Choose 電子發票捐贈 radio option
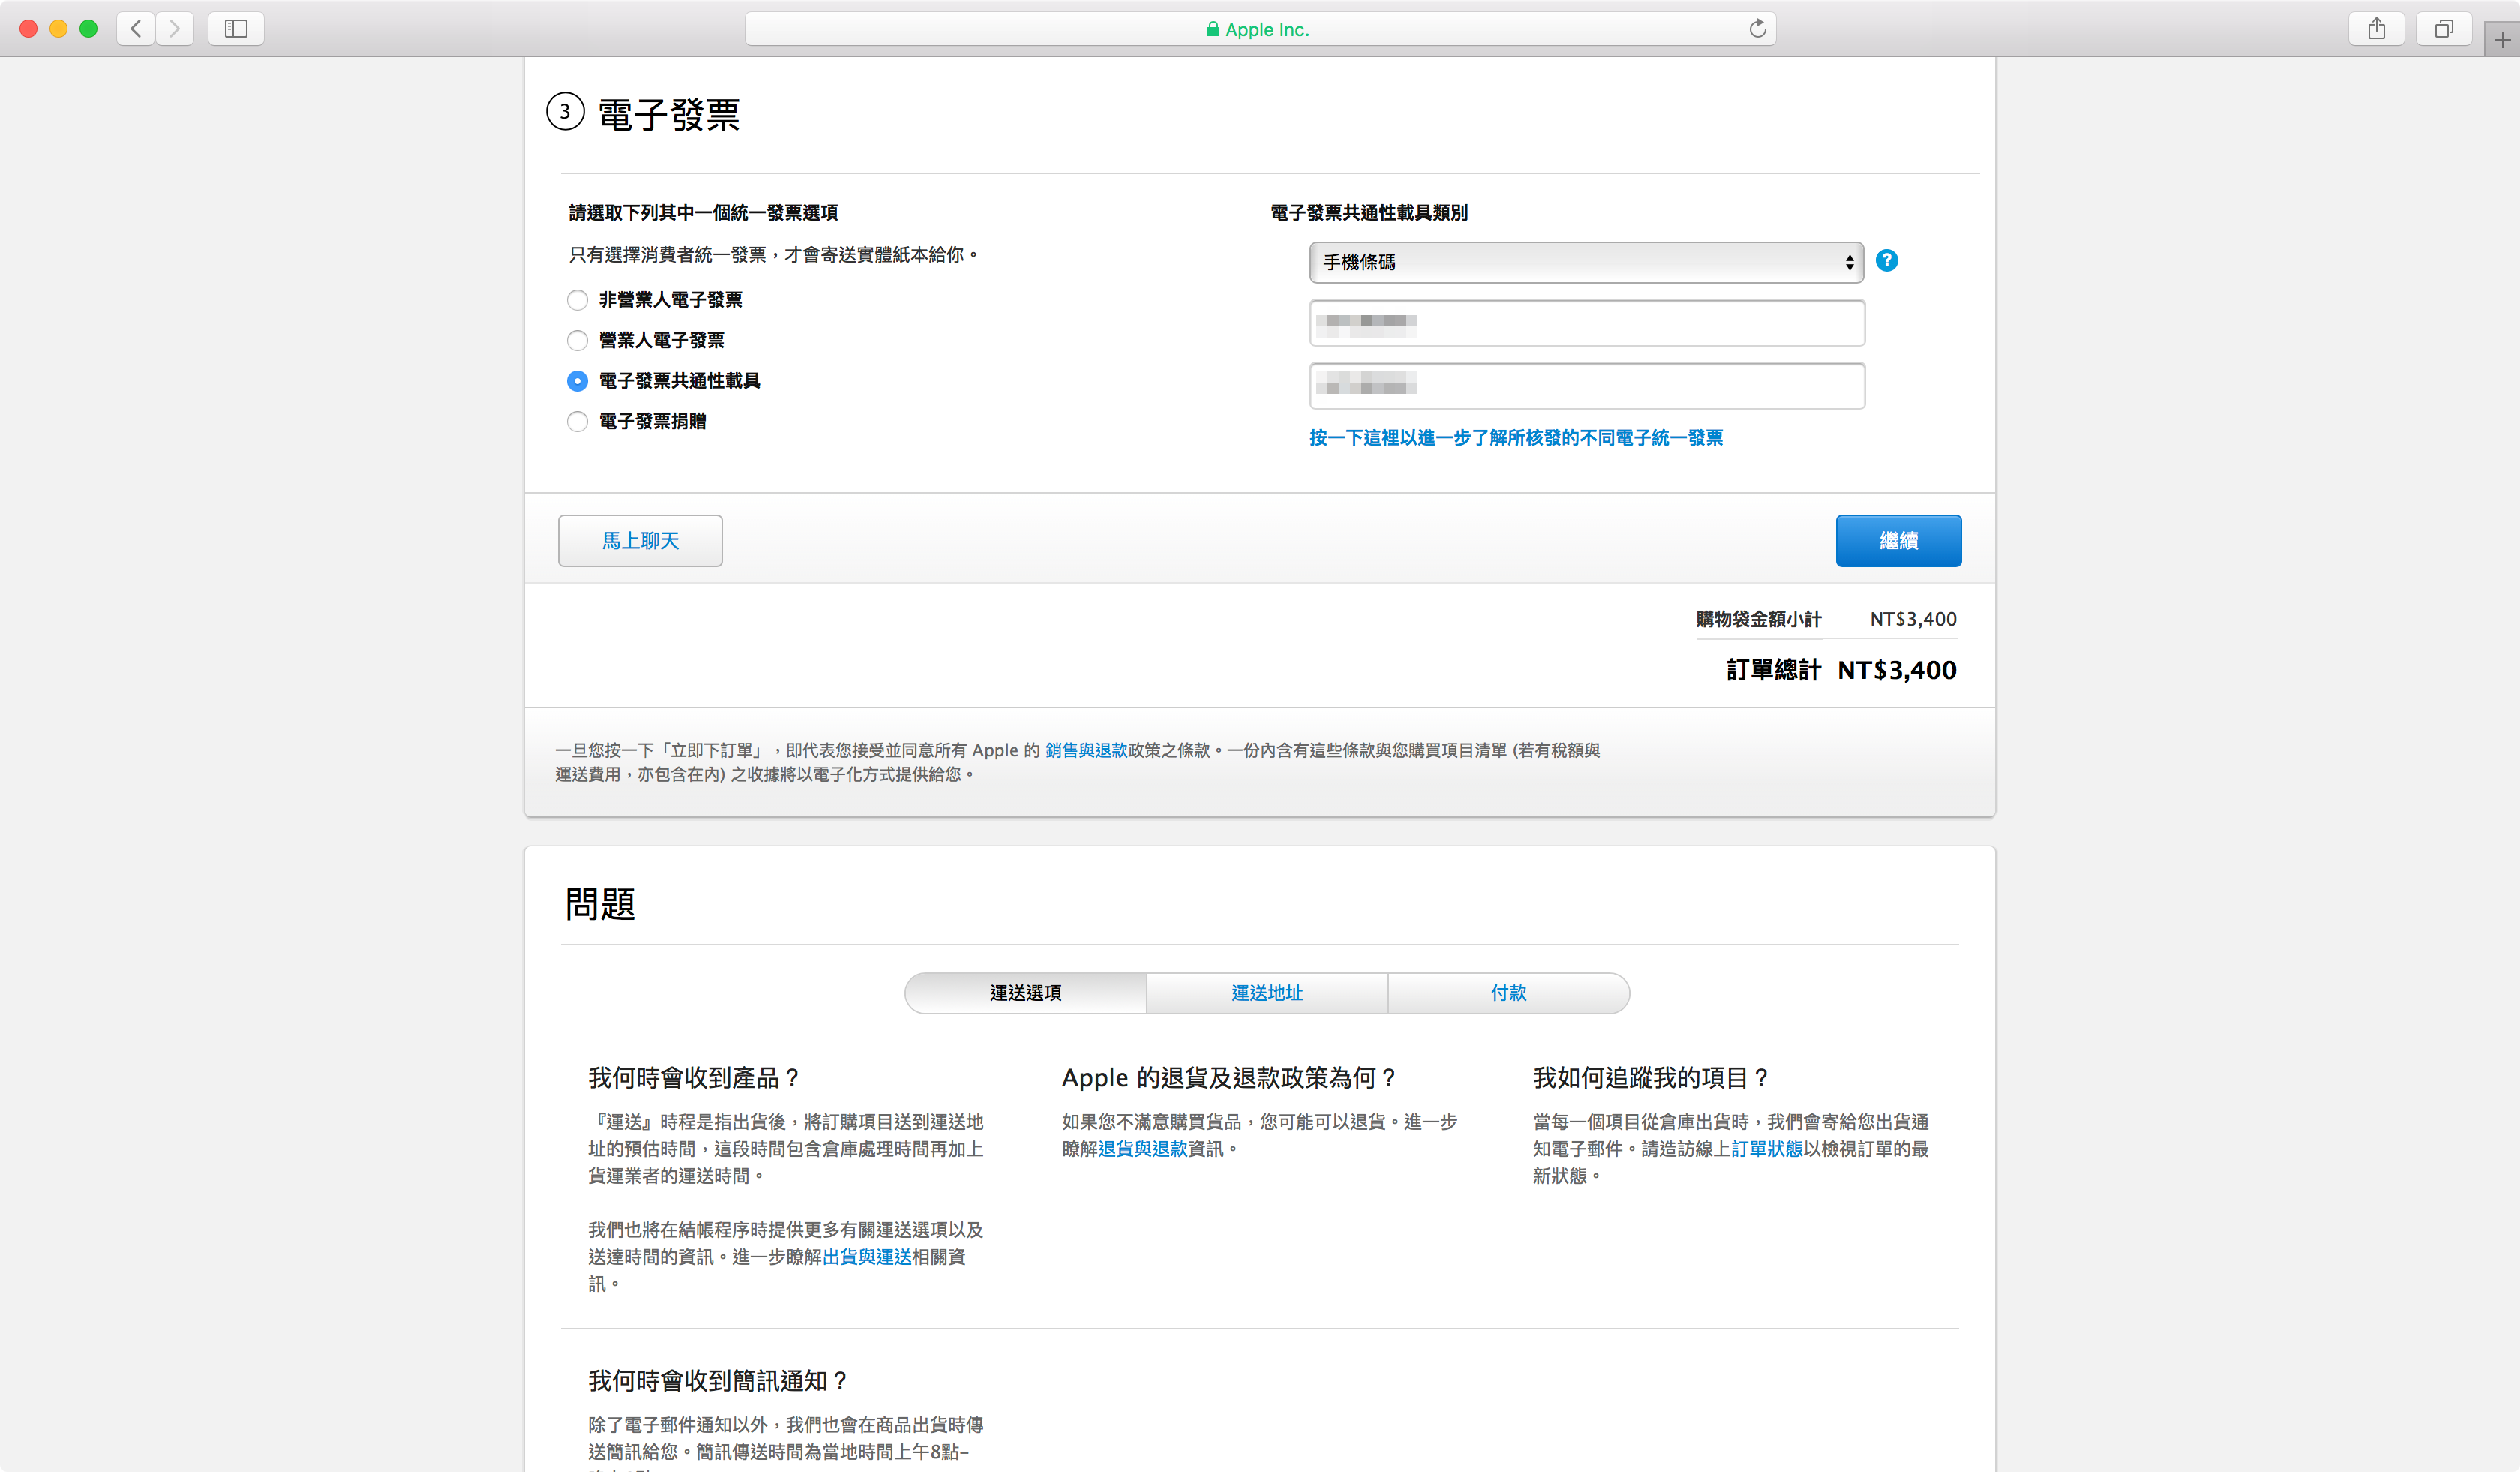Viewport: 2520px width, 1472px height. 577,422
